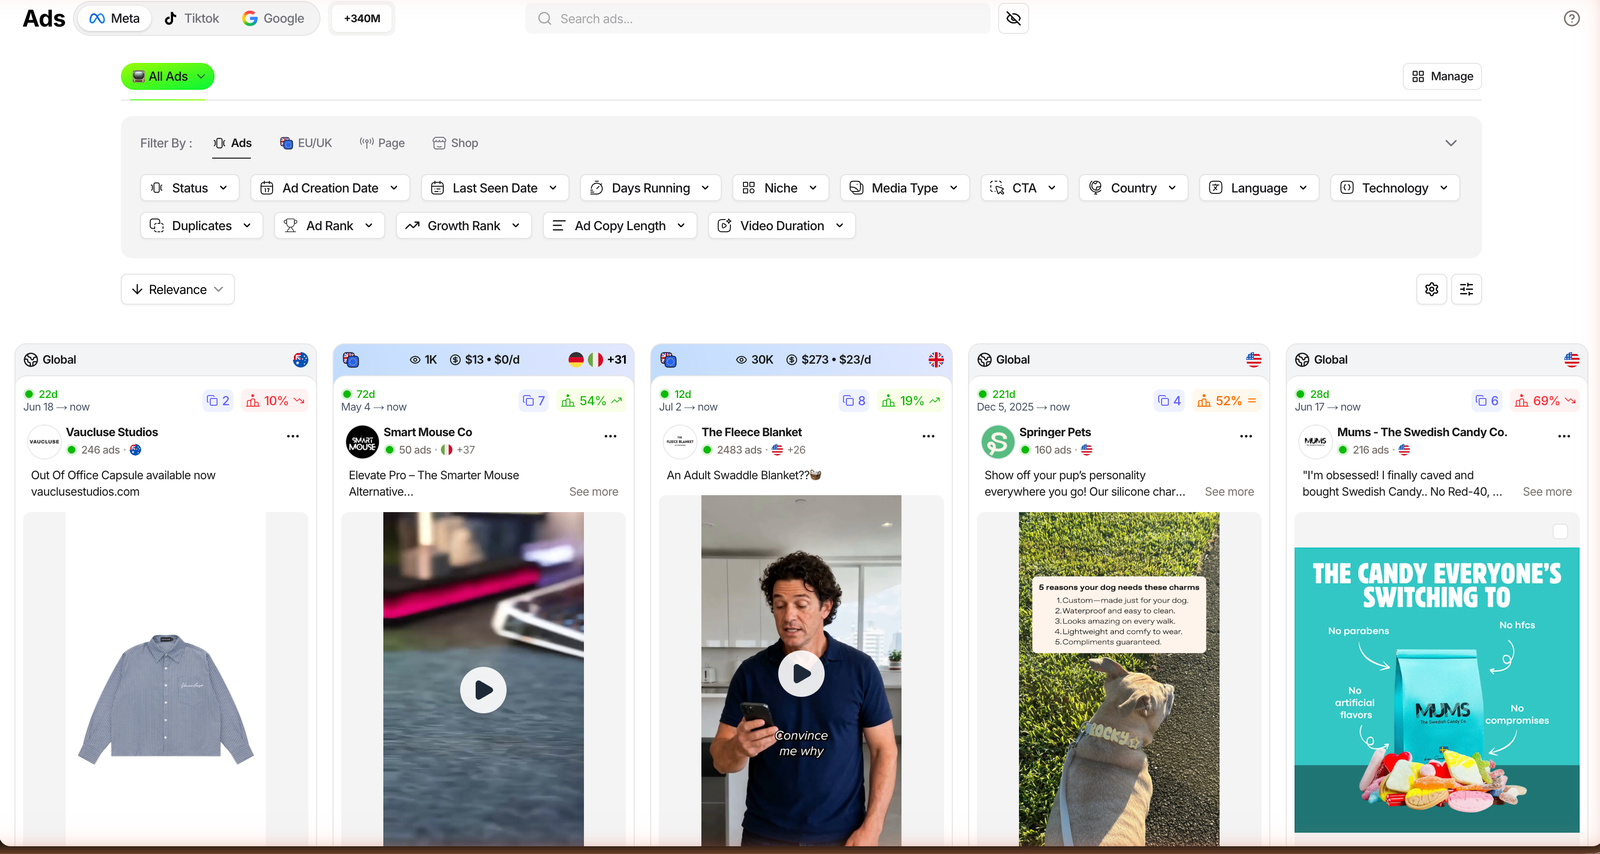Click the green All Ads button
This screenshot has width=1600, height=854.
[x=168, y=76]
